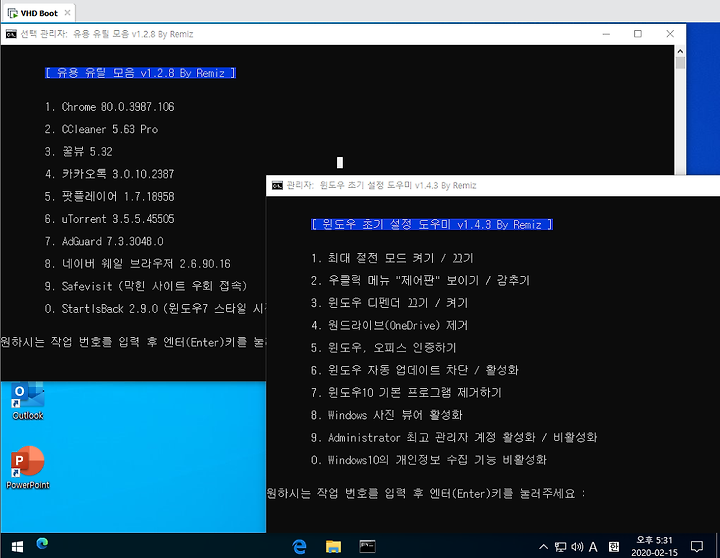Image resolution: width=720 pixels, height=558 pixels.
Task: Click 윈도우 자동 업데이트 차단 line
Action: click(414, 370)
